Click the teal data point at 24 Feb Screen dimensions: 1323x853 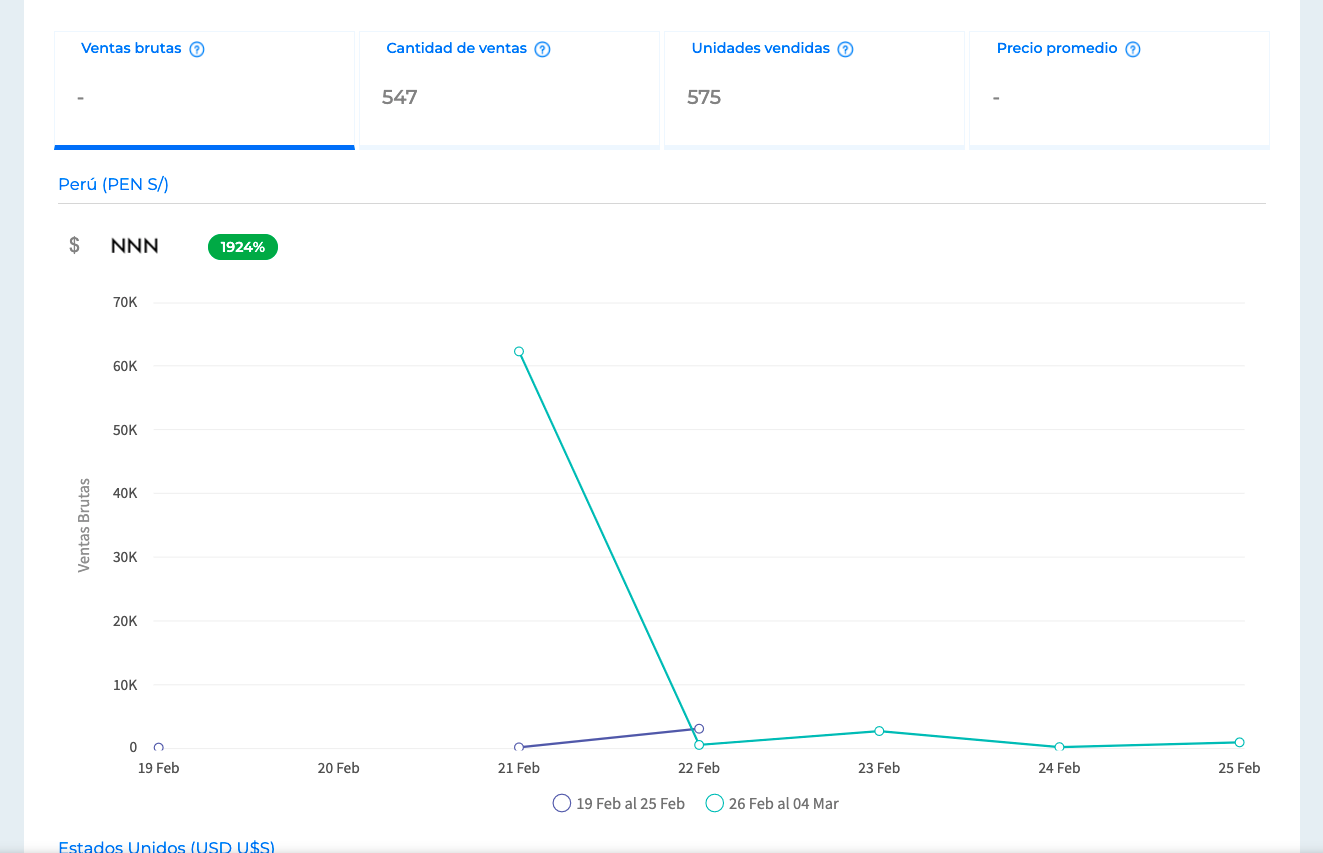(1059, 747)
